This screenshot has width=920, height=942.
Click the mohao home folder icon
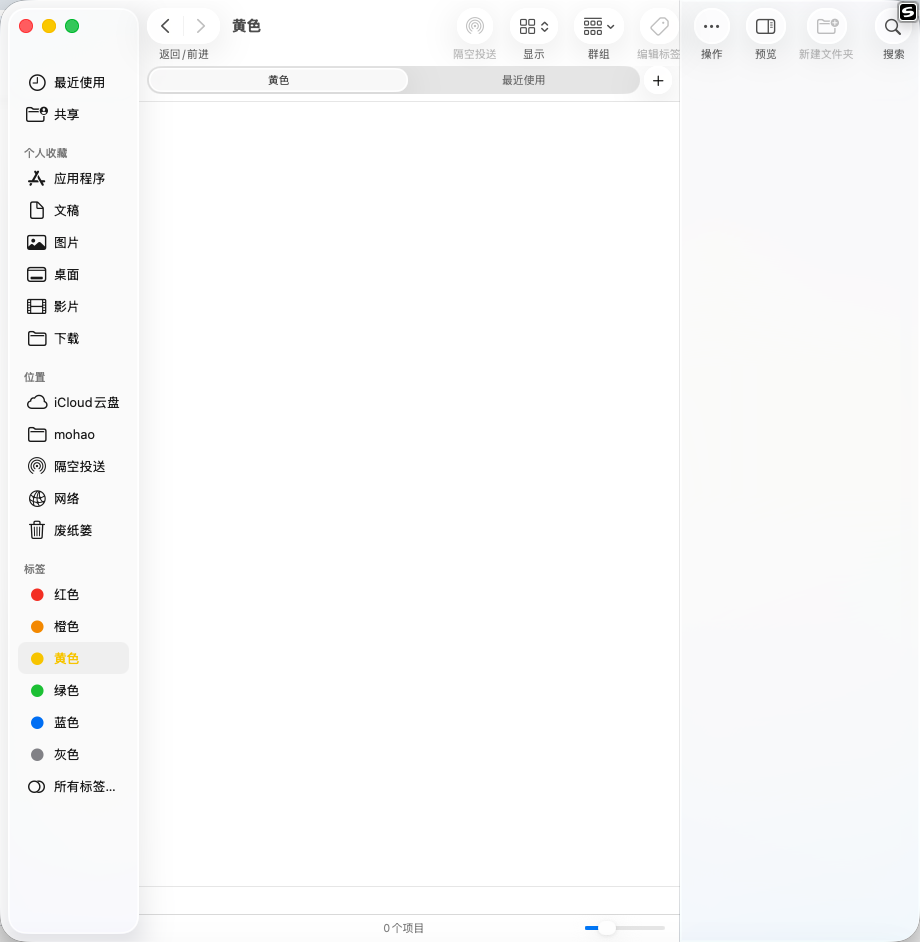pos(37,434)
